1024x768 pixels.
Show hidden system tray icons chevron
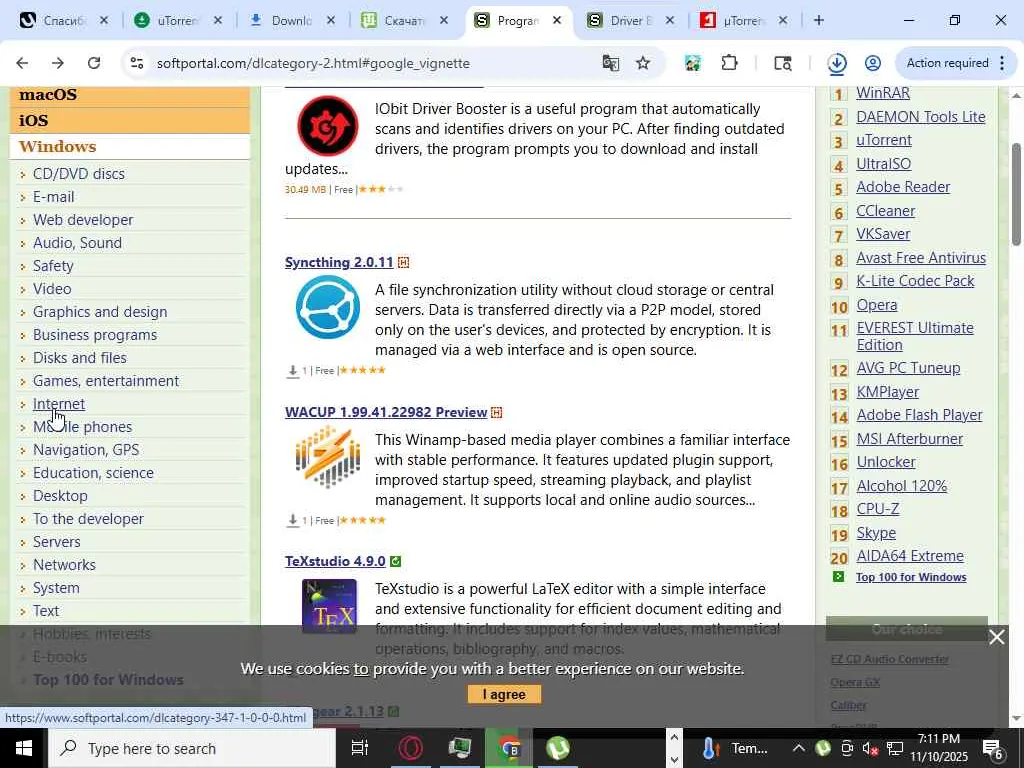click(798, 748)
